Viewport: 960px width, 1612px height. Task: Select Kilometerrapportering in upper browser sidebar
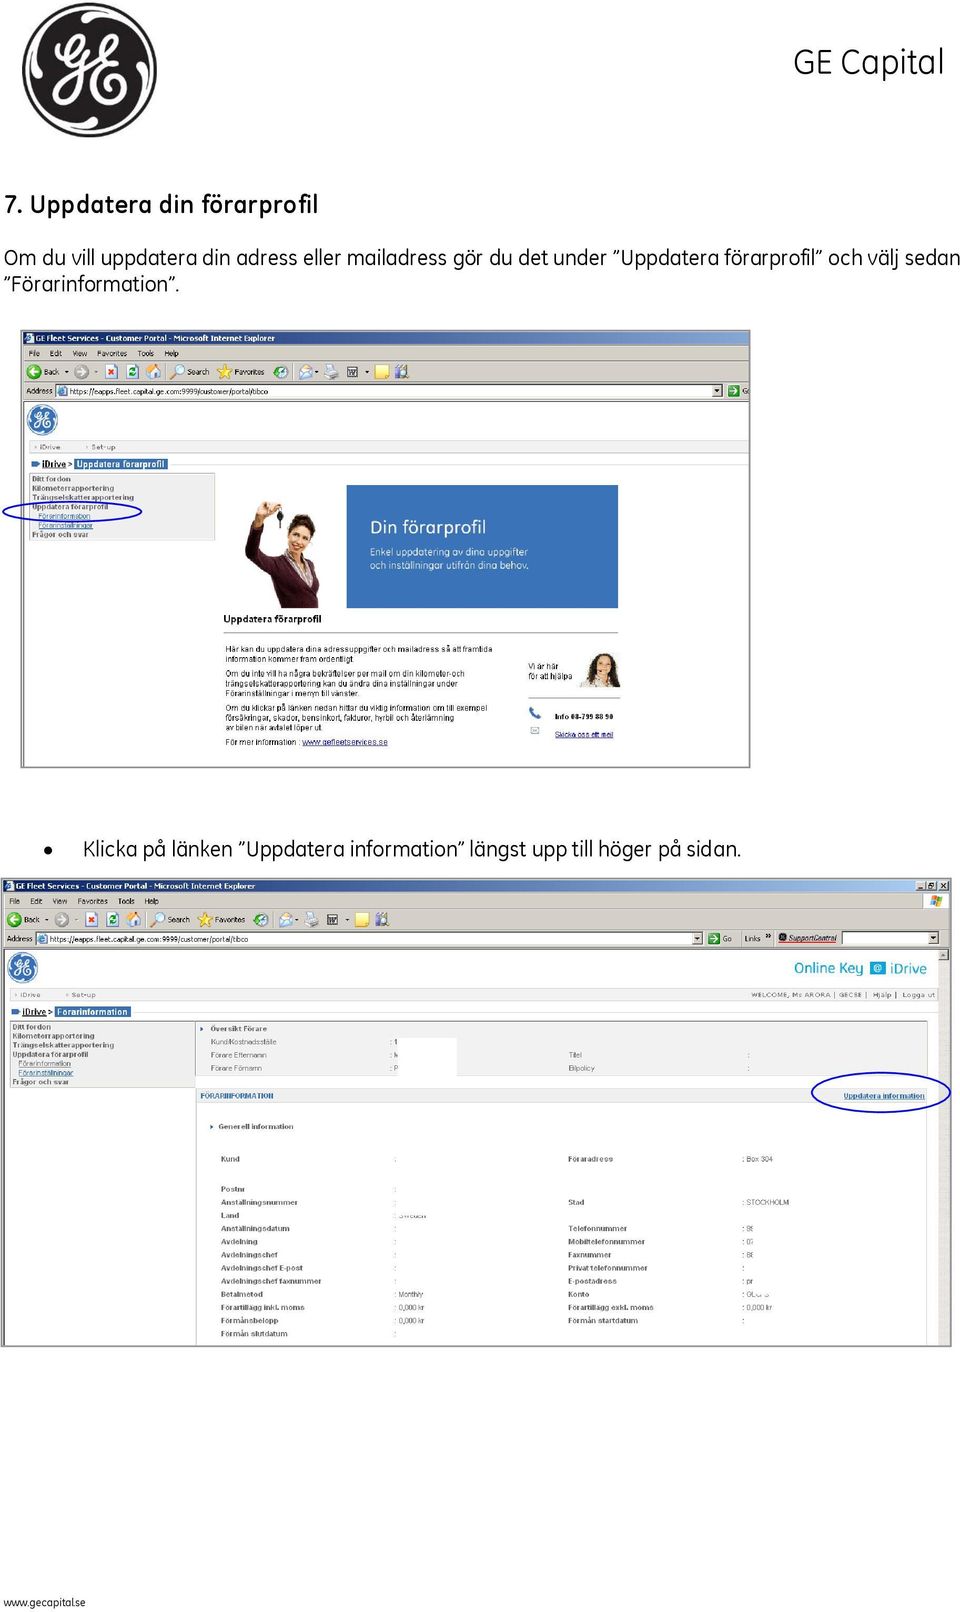point(73,489)
